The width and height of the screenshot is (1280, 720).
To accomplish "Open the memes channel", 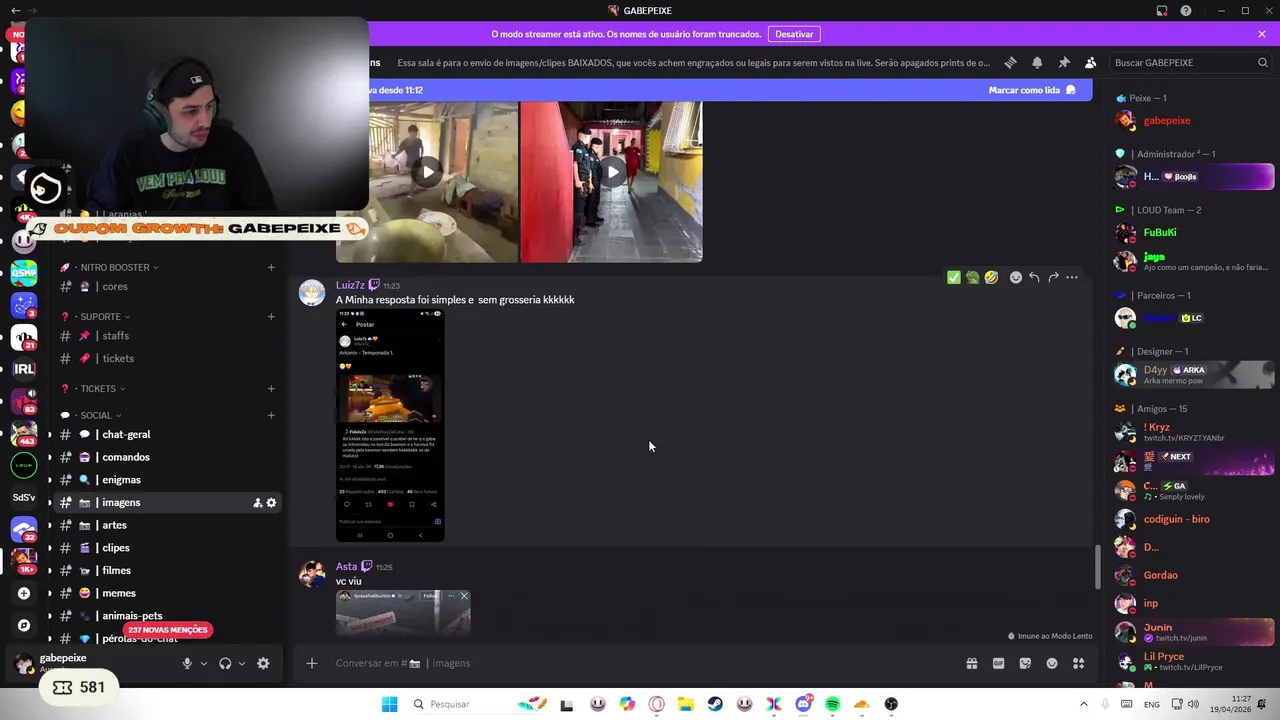I will pyautogui.click(x=168, y=593).
